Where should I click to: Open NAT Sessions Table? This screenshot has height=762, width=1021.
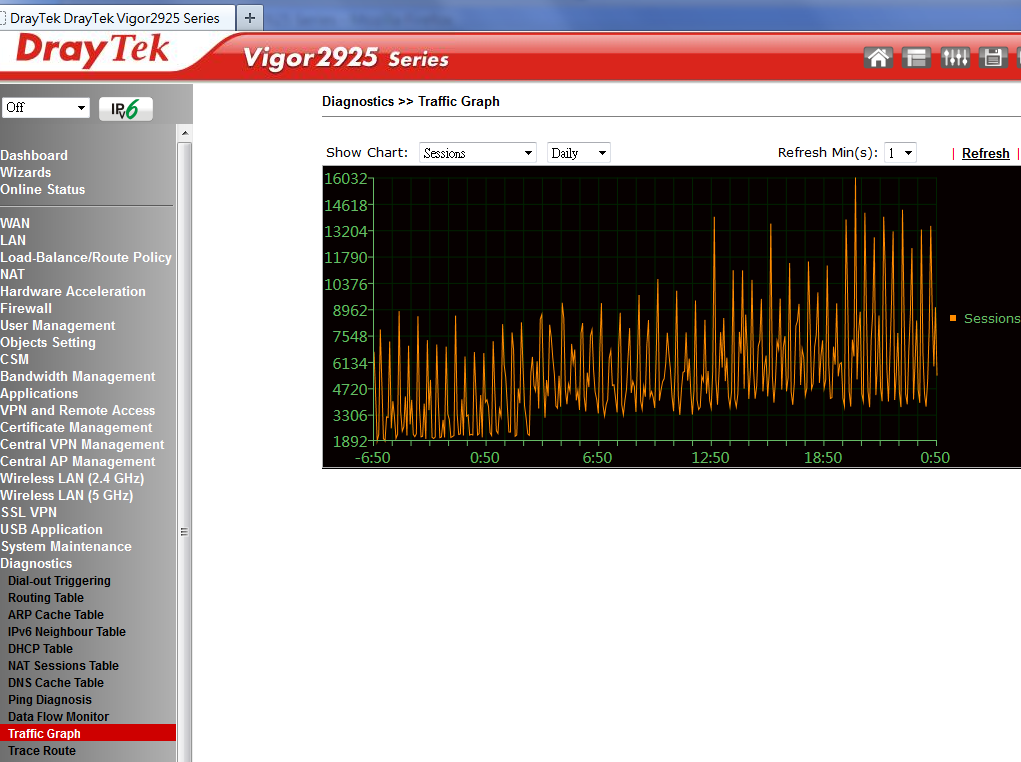tap(63, 665)
